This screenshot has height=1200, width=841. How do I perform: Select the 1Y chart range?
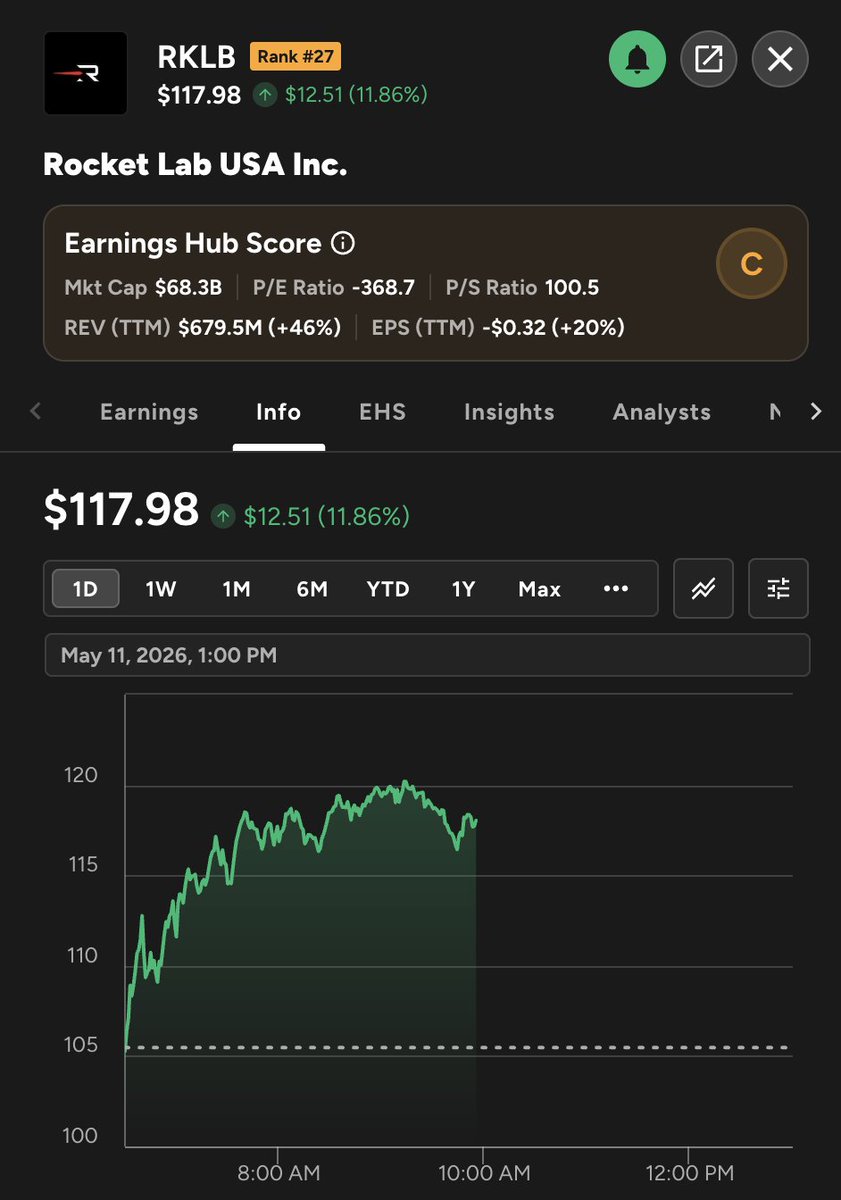click(463, 589)
